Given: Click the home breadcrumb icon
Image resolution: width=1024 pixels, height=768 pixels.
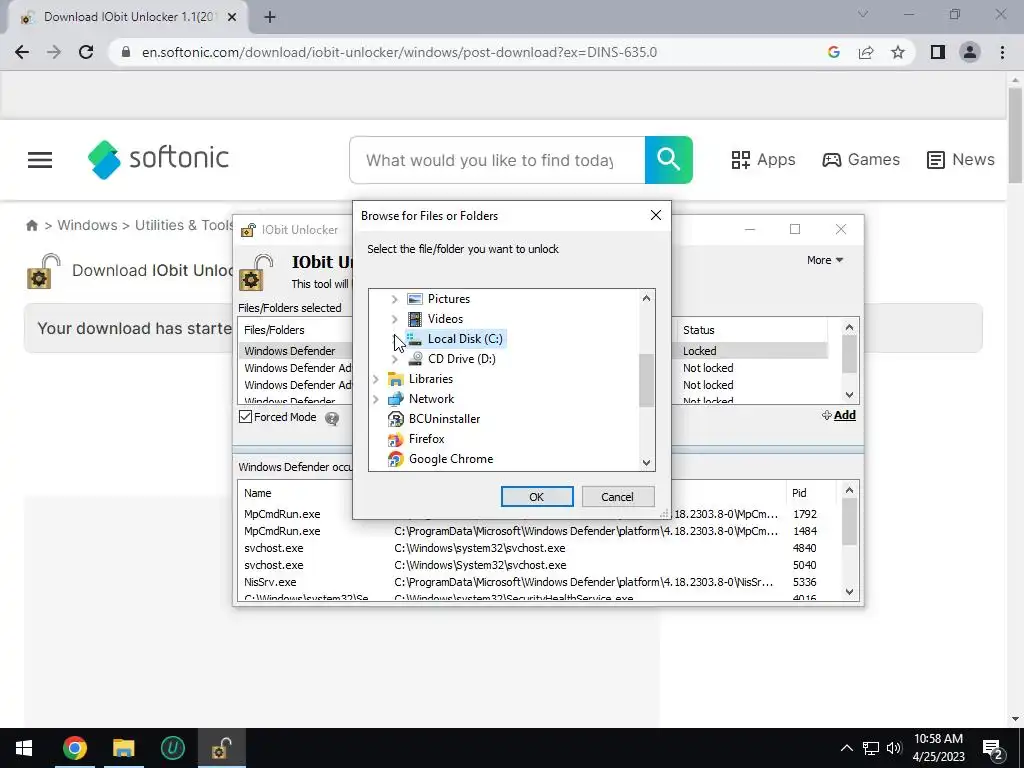Looking at the screenshot, I should [31, 225].
